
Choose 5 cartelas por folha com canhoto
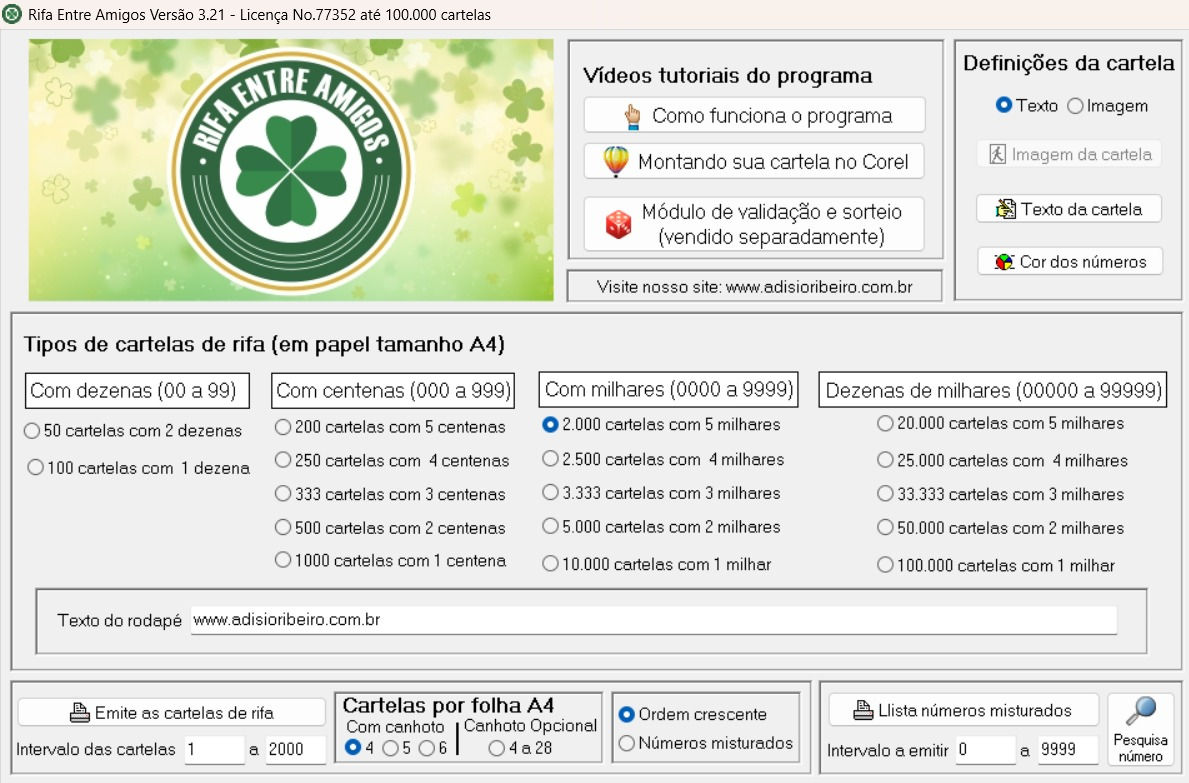(391, 748)
